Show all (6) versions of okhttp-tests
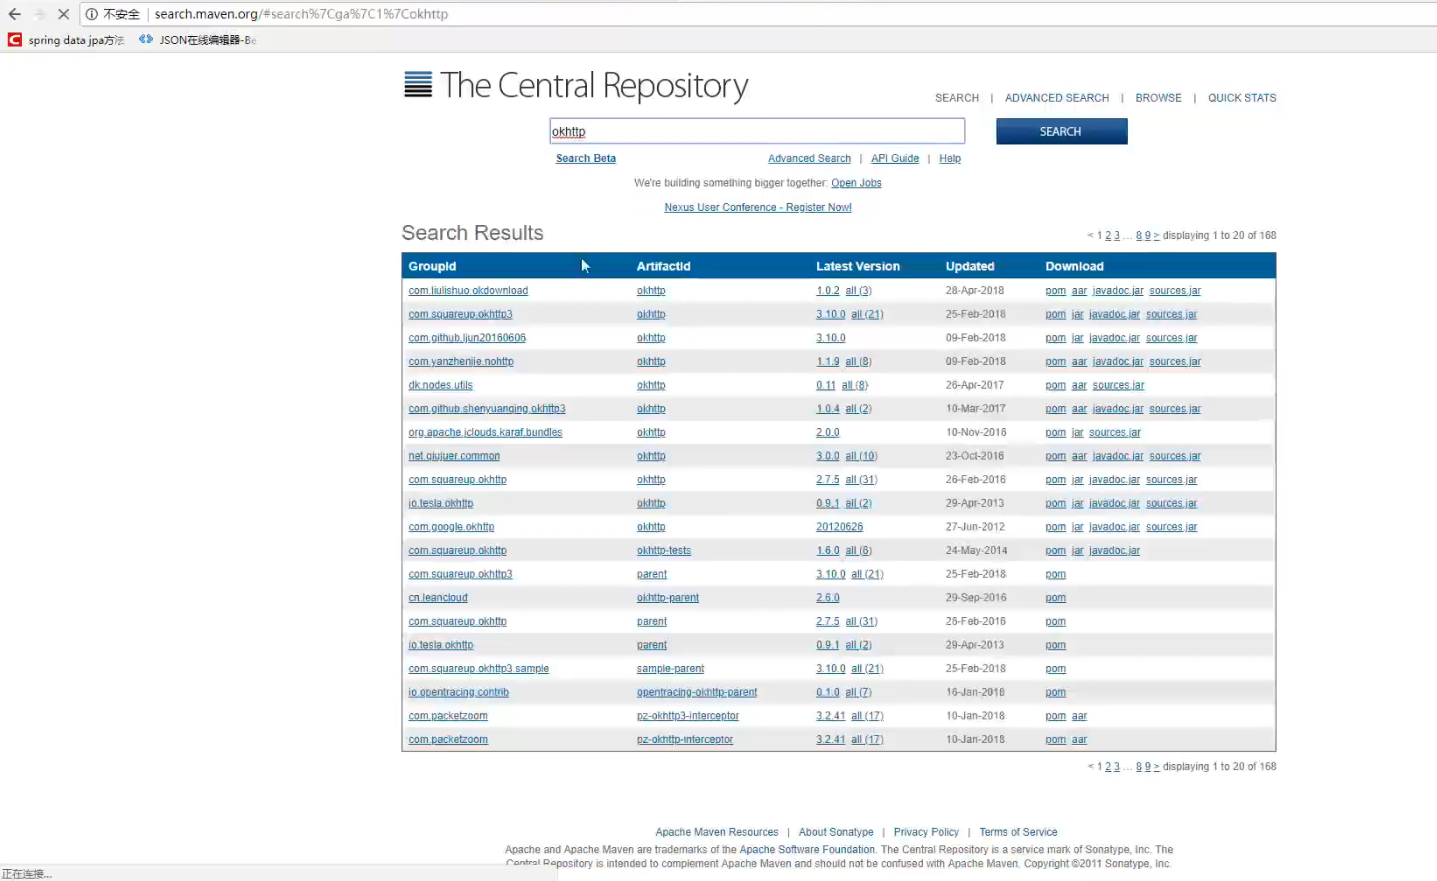Screen dimensions: 1437x881 pyautogui.click(x=858, y=551)
